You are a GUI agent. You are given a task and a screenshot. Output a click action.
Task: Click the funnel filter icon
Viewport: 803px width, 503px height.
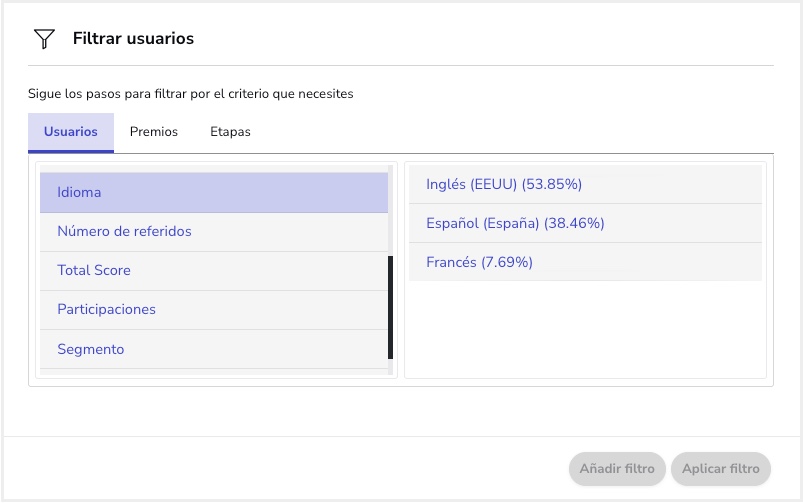click(44, 38)
